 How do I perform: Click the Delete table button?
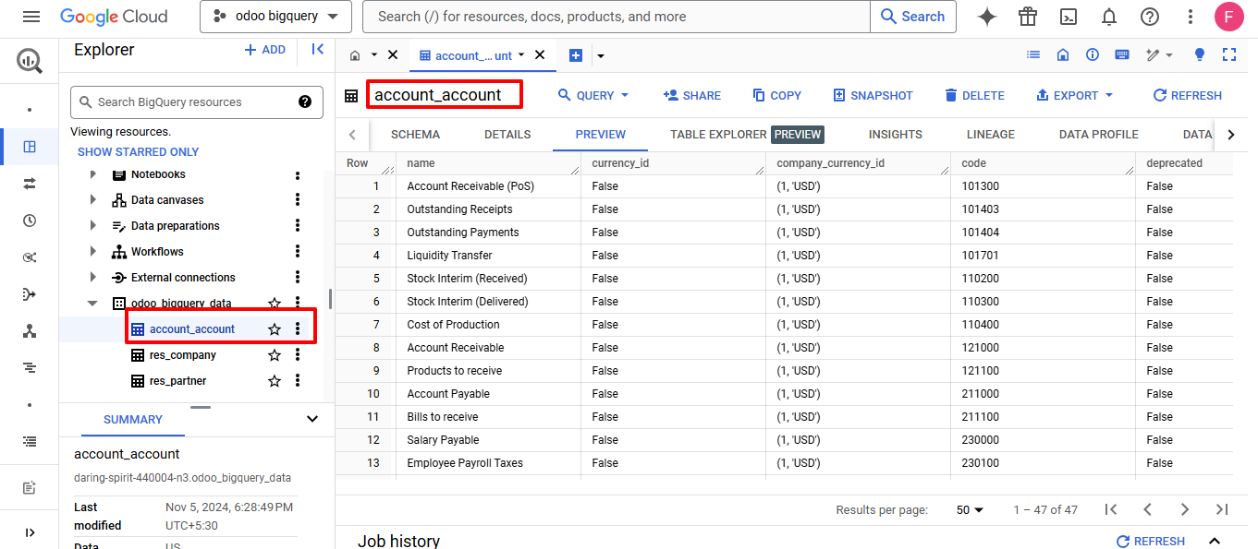(x=974, y=96)
